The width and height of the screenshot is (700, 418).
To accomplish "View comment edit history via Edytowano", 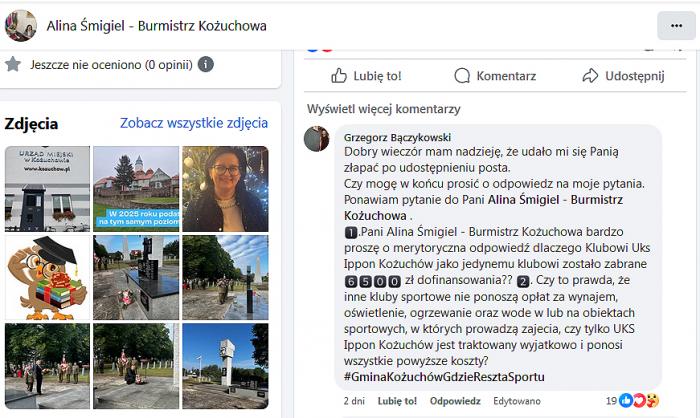I will (517, 401).
